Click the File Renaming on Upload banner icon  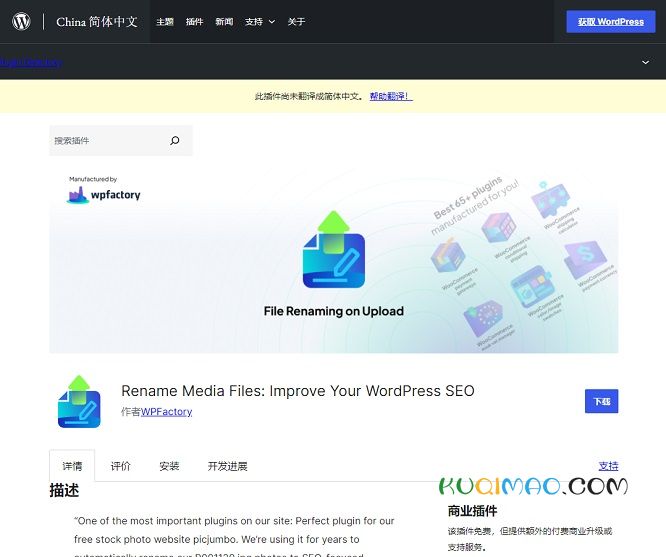[x=334, y=249]
